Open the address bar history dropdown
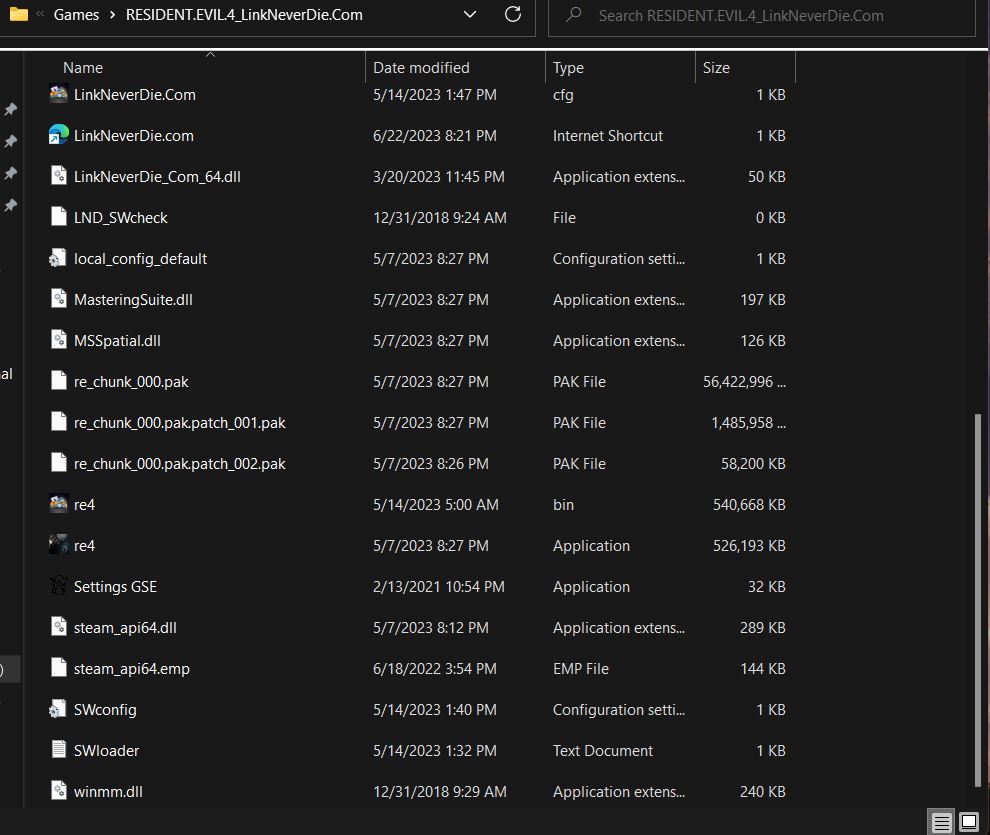 point(470,15)
